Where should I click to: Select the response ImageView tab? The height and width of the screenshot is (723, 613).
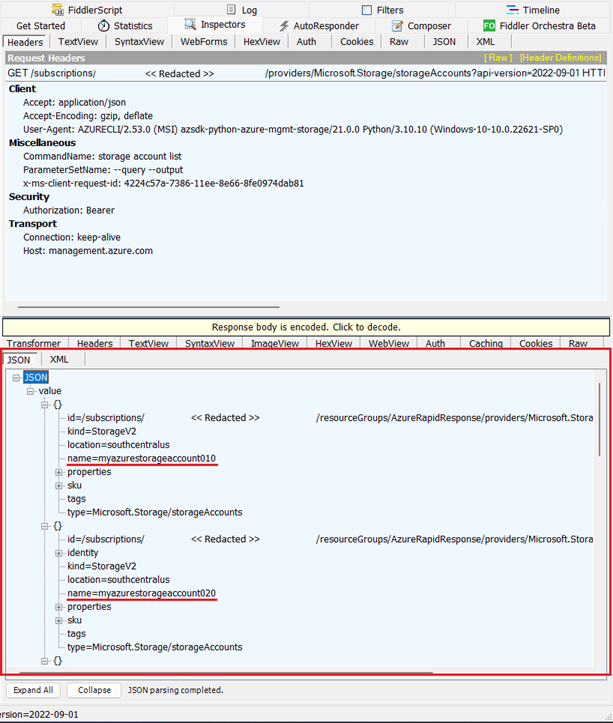tap(275, 344)
